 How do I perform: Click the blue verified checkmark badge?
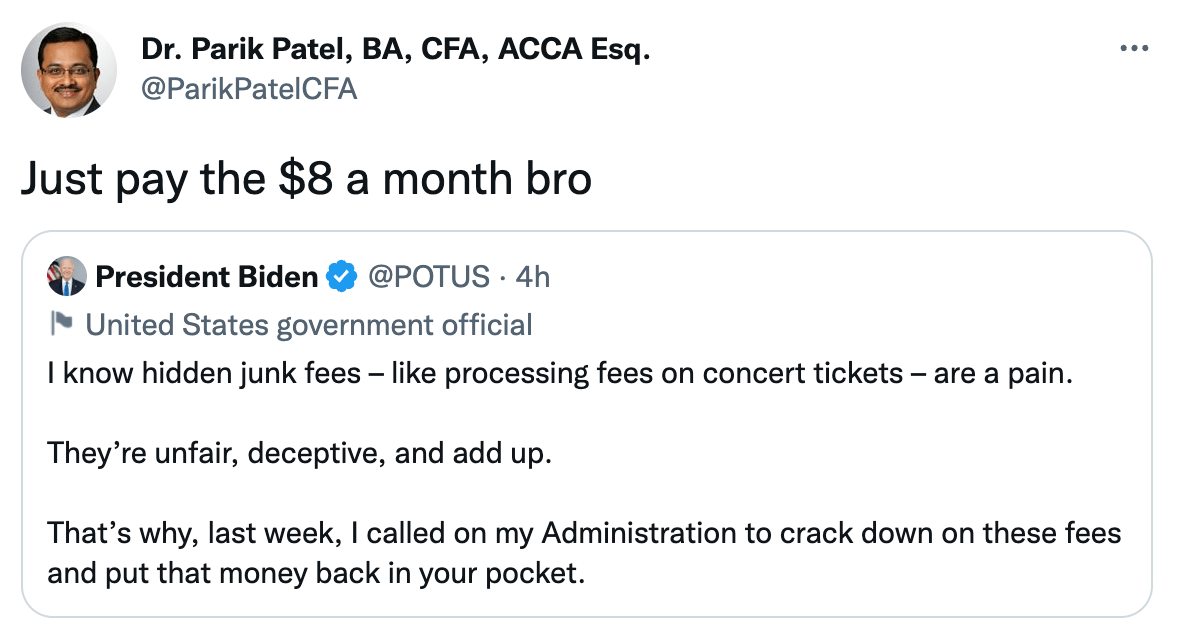(342, 276)
